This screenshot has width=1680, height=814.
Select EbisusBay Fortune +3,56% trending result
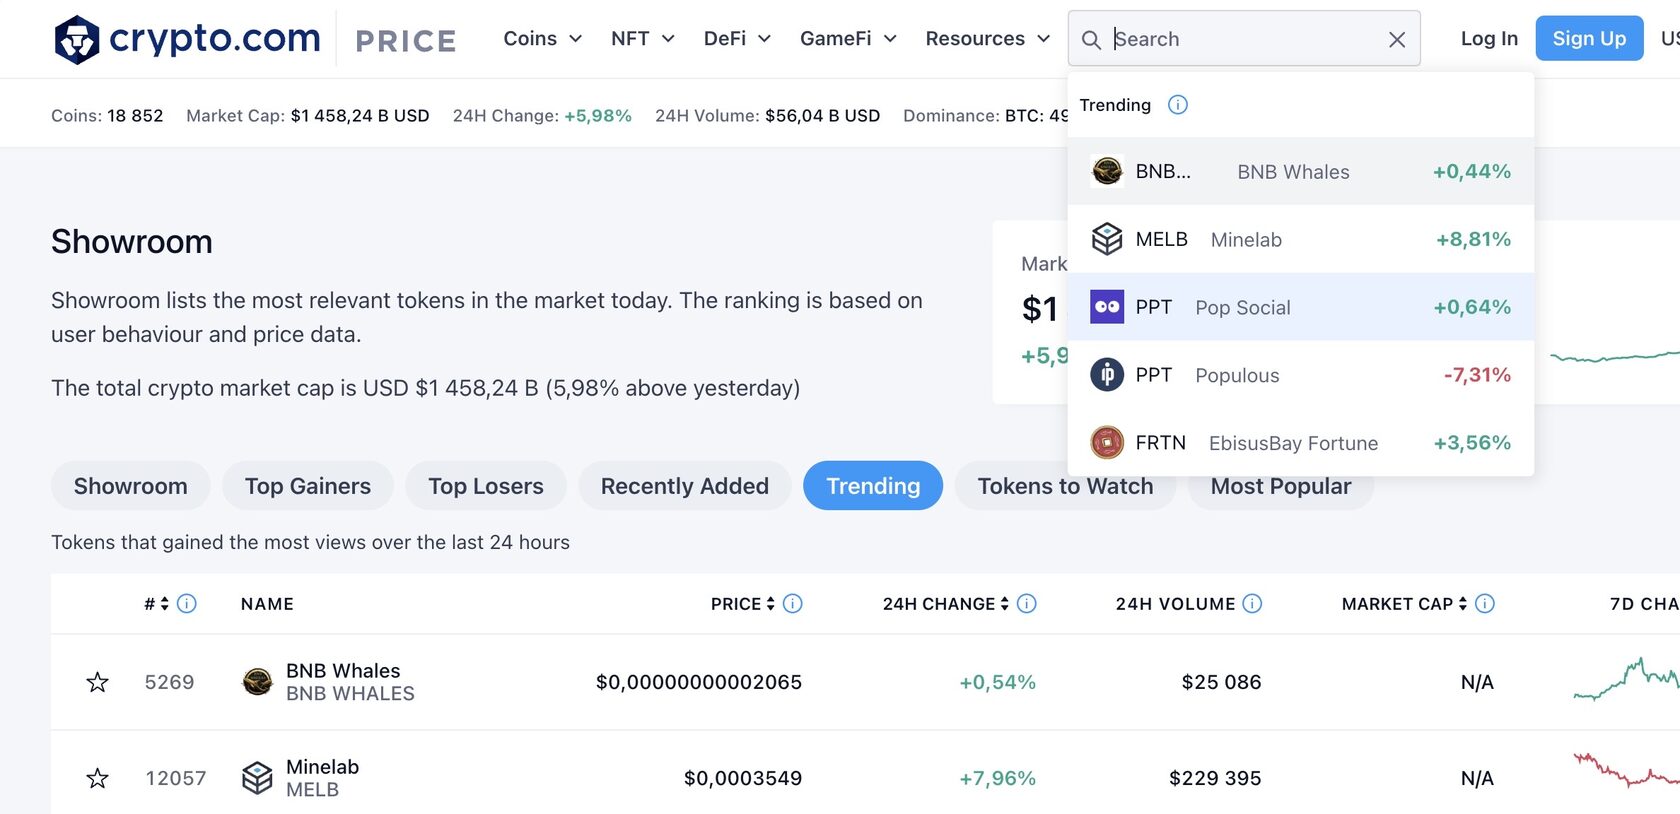(x=1300, y=442)
